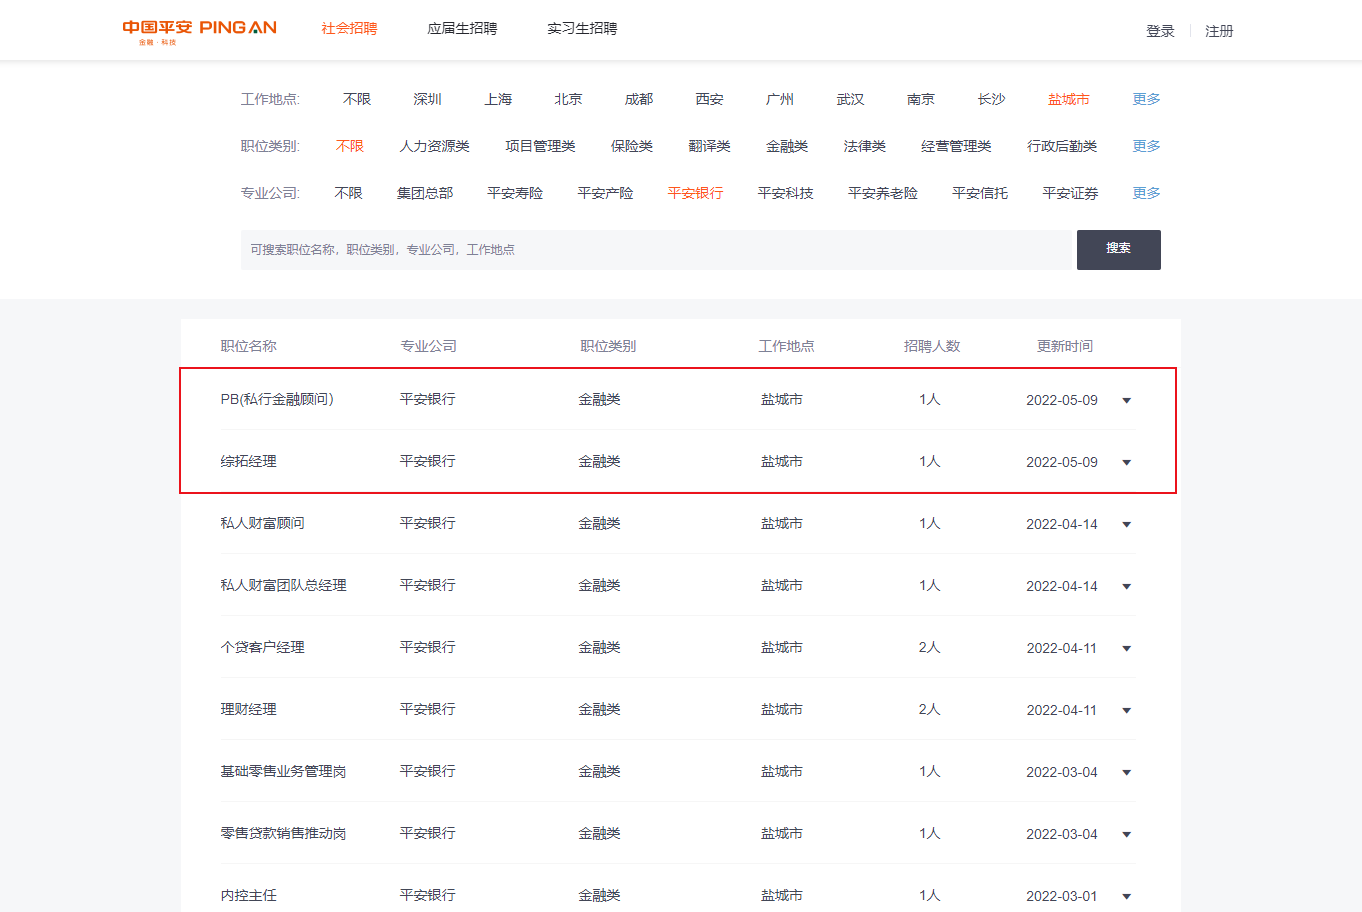Screen dimensions: 1362x912
Task: Show more companies via 更多
Action: (1146, 193)
